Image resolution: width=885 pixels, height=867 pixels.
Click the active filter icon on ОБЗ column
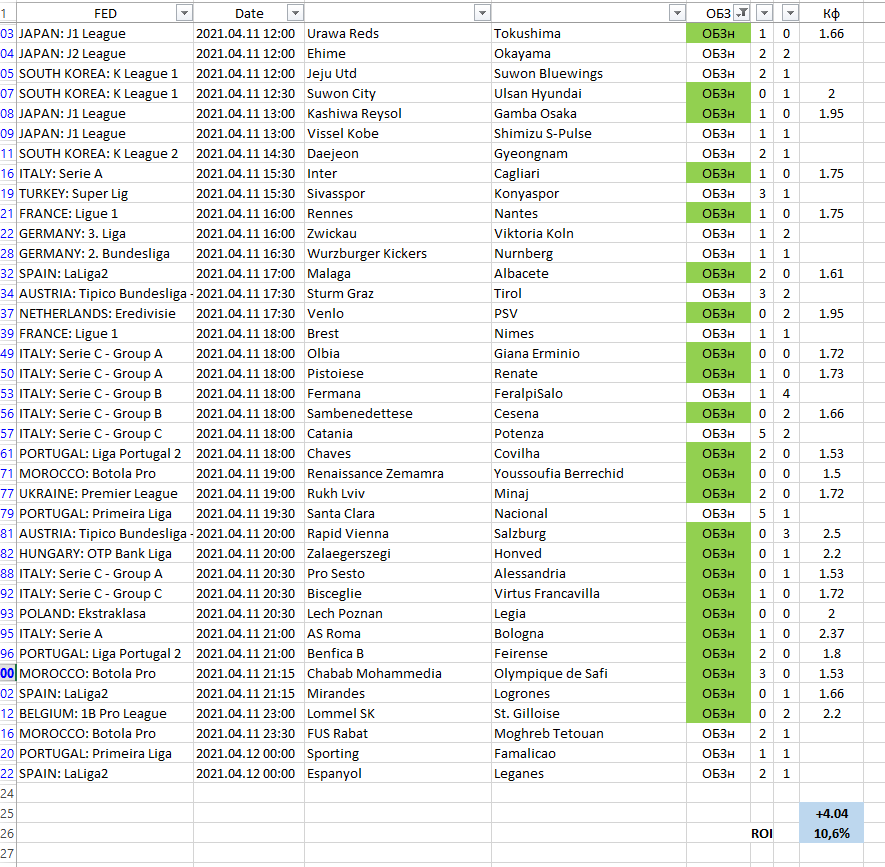(x=741, y=13)
